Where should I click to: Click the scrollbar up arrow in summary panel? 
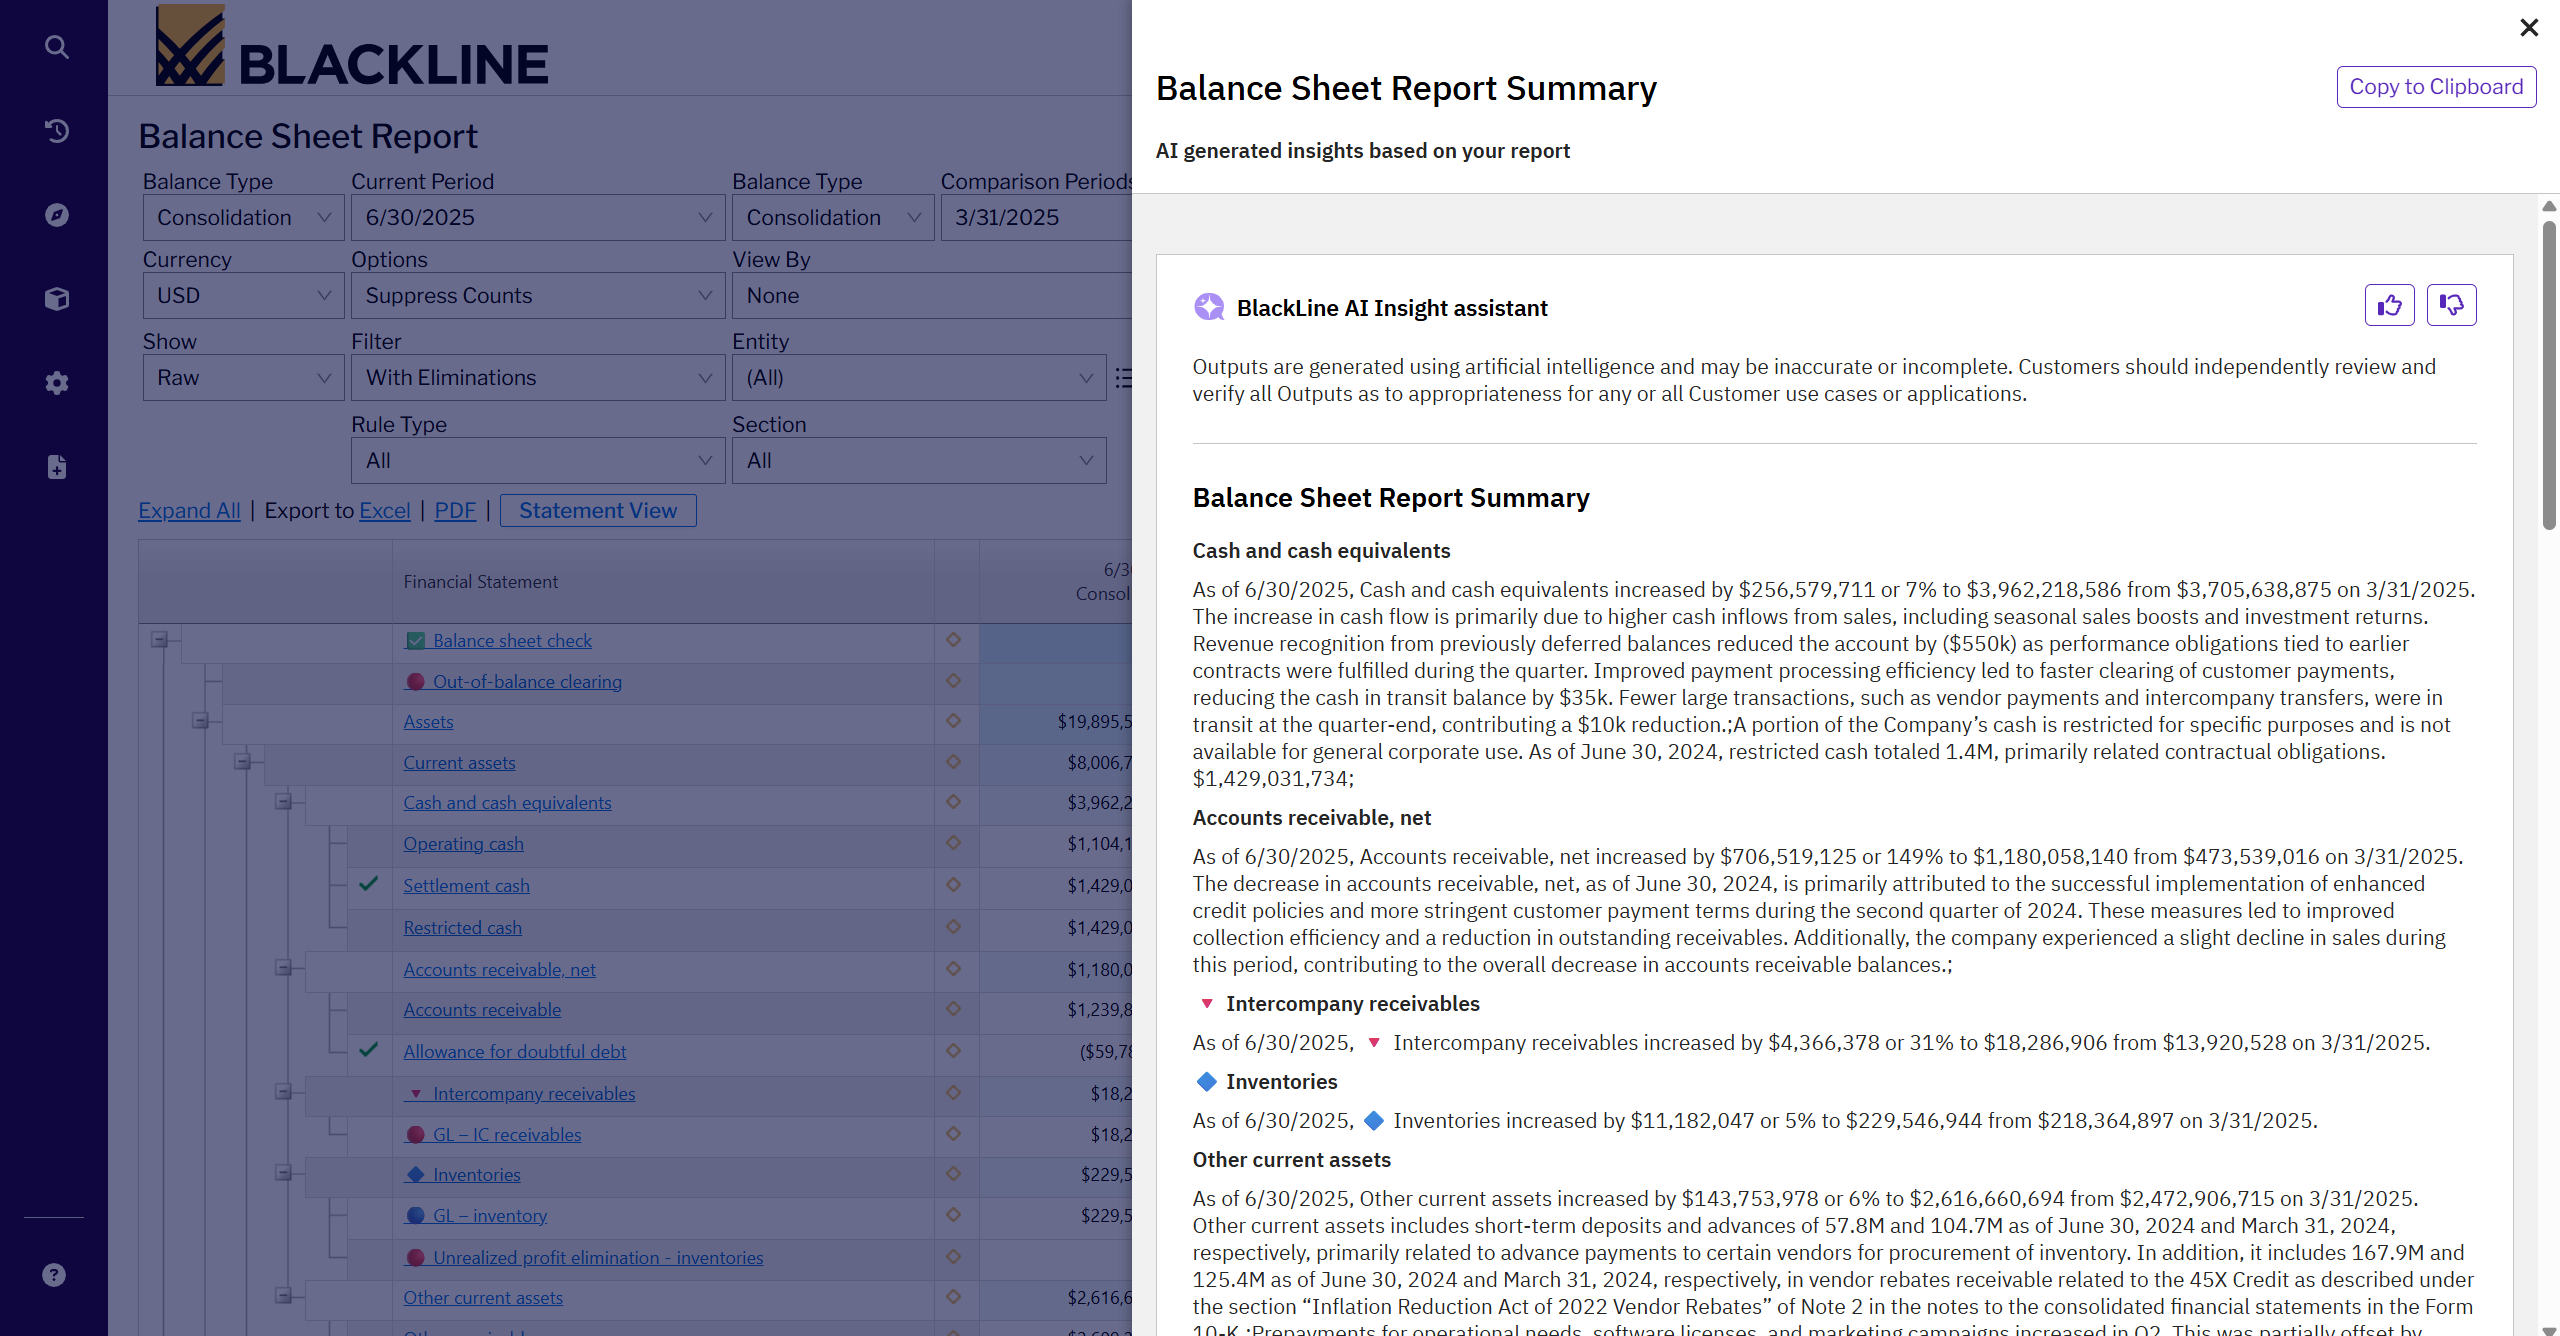(x=2549, y=206)
